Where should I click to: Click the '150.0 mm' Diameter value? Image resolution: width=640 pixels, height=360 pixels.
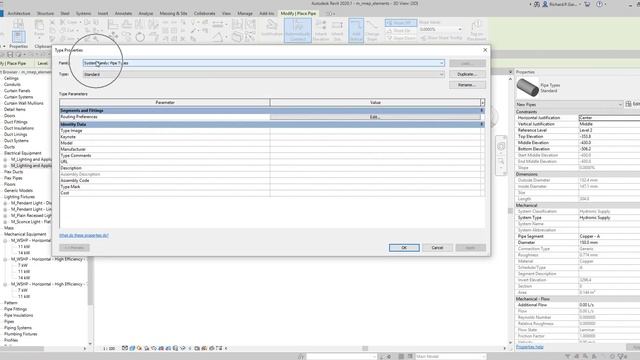[609, 242]
